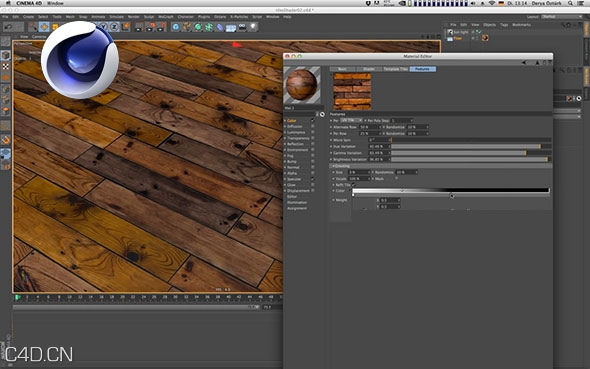Enable the Displacement channel checkbox
Image resolution: width=590 pixels, height=369 pixels.
coord(312,191)
